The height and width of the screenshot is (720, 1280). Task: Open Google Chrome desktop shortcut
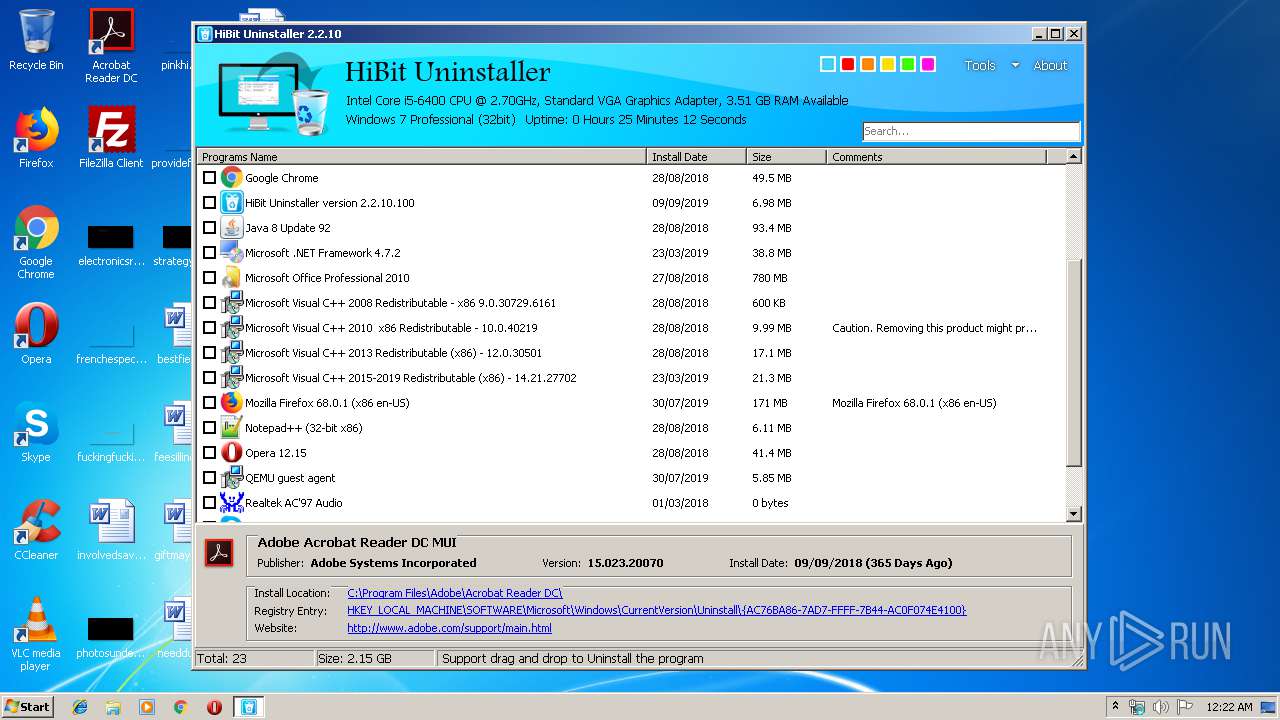click(36, 243)
